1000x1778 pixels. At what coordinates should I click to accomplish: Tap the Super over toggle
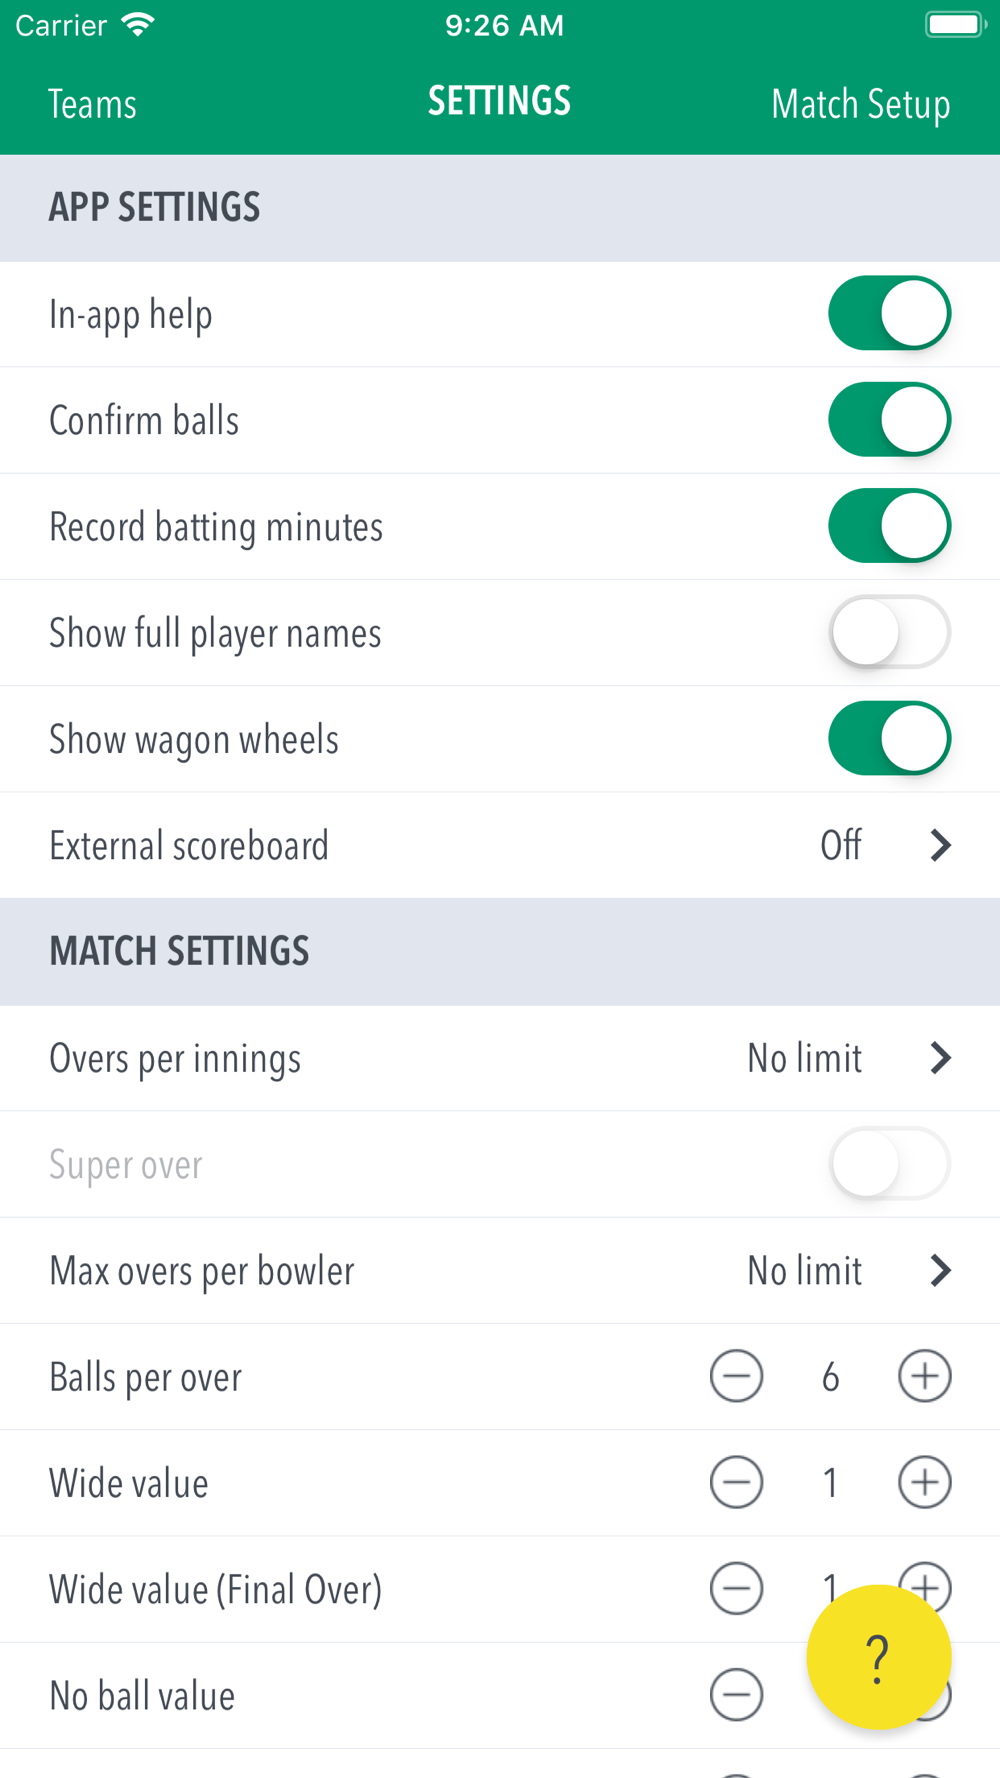tap(889, 1164)
